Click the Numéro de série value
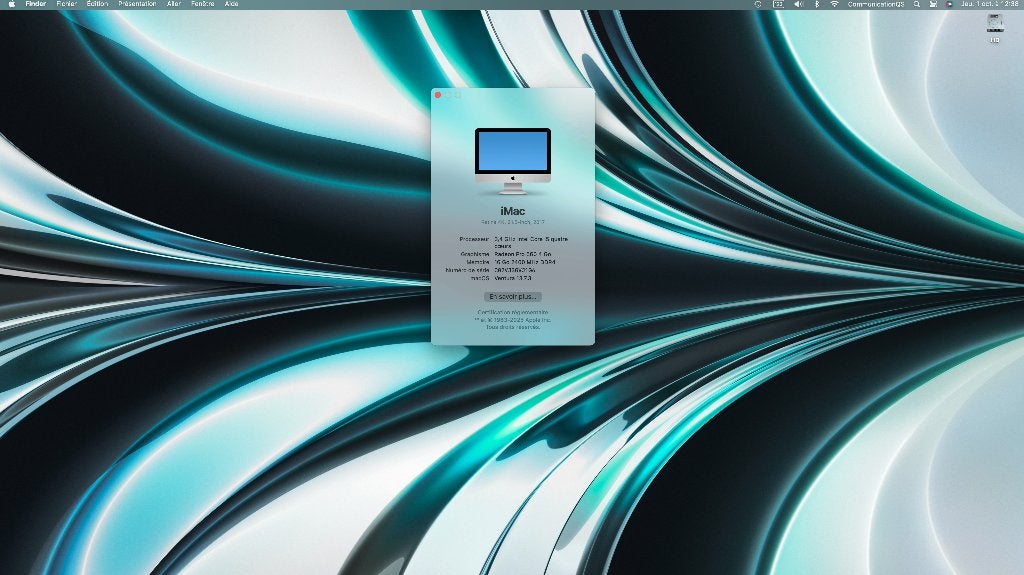The width and height of the screenshot is (1024, 575). pyautogui.click(x=515, y=270)
